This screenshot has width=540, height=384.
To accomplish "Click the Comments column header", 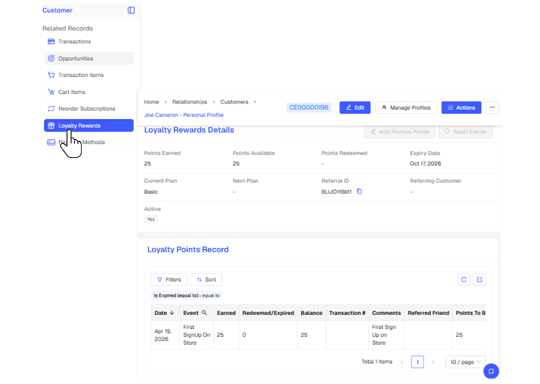I will pos(386,313).
